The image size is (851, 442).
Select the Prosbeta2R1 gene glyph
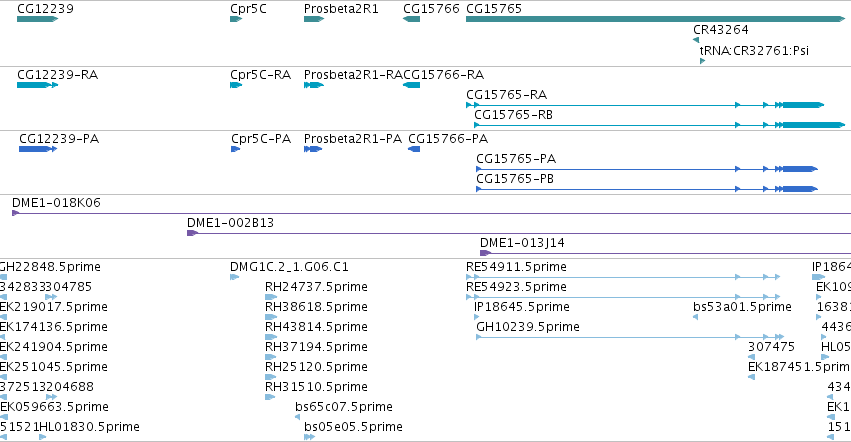314,19
